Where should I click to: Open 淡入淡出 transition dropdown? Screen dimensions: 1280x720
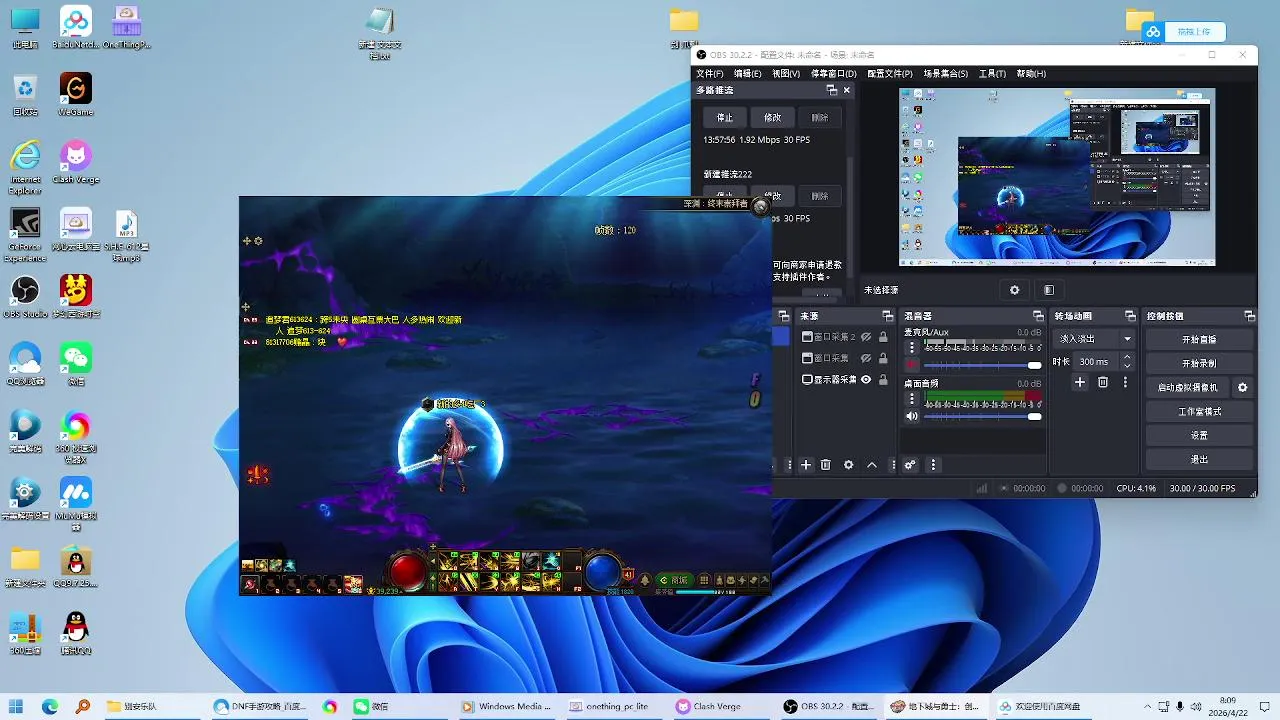coord(1094,339)
